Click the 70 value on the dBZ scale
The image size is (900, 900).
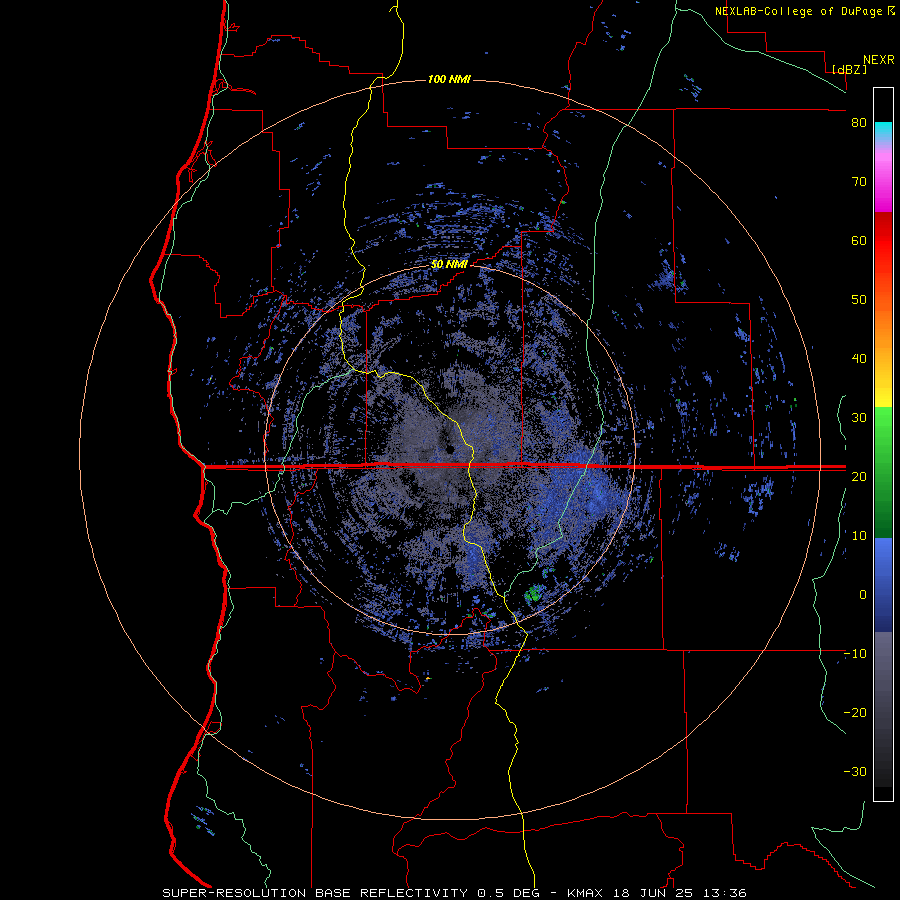(859, 181)
